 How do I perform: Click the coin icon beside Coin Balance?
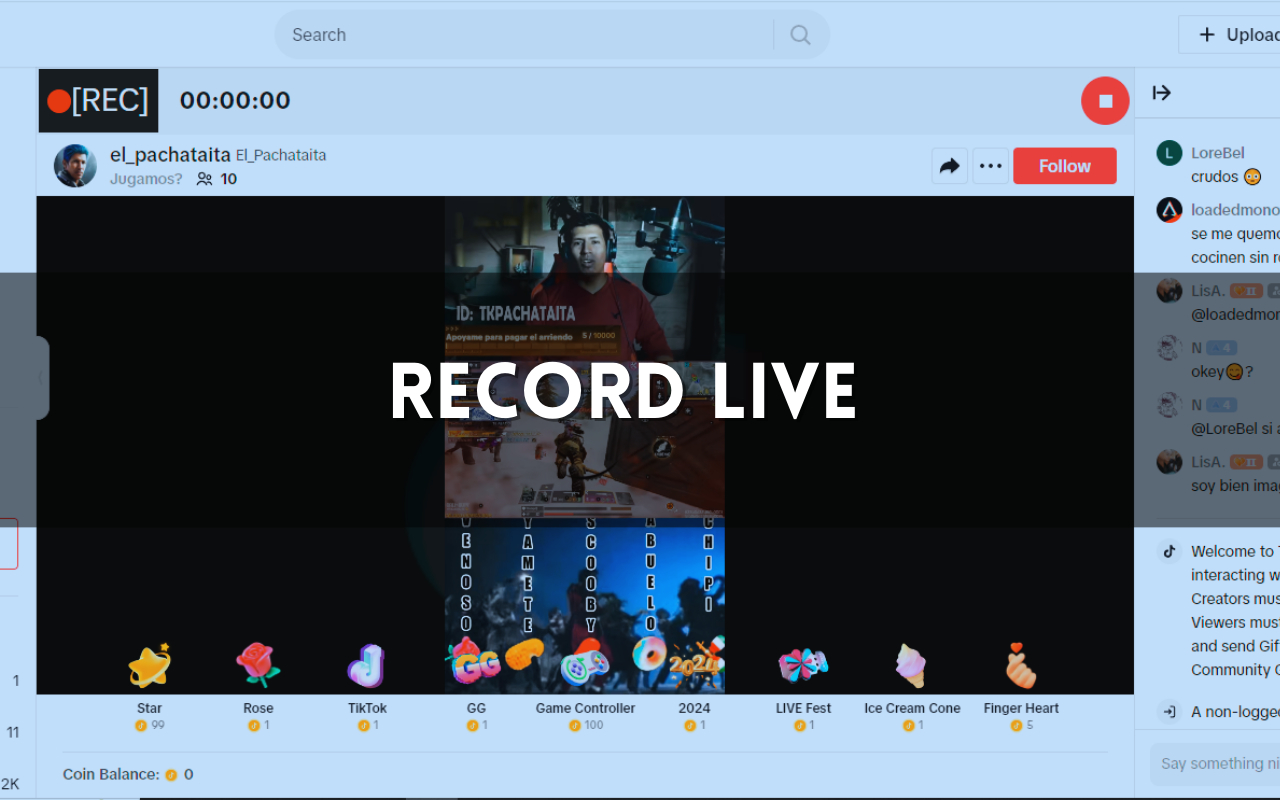click(x=170, y=774)
